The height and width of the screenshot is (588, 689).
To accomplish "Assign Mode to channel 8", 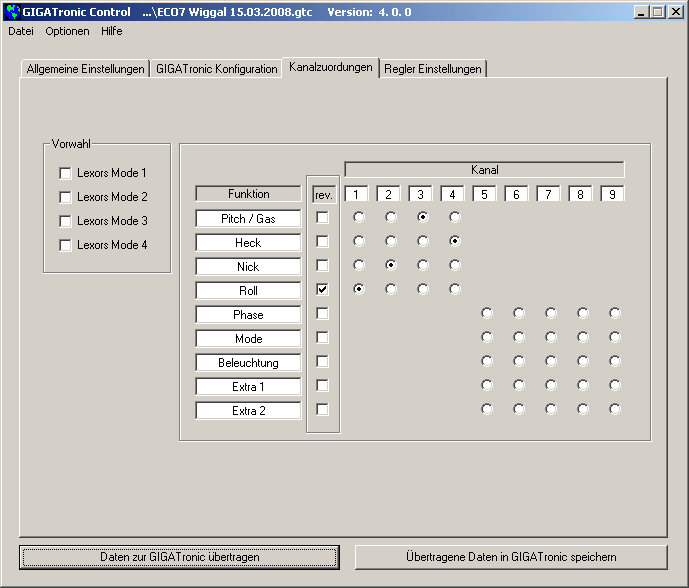I will 583,337.
